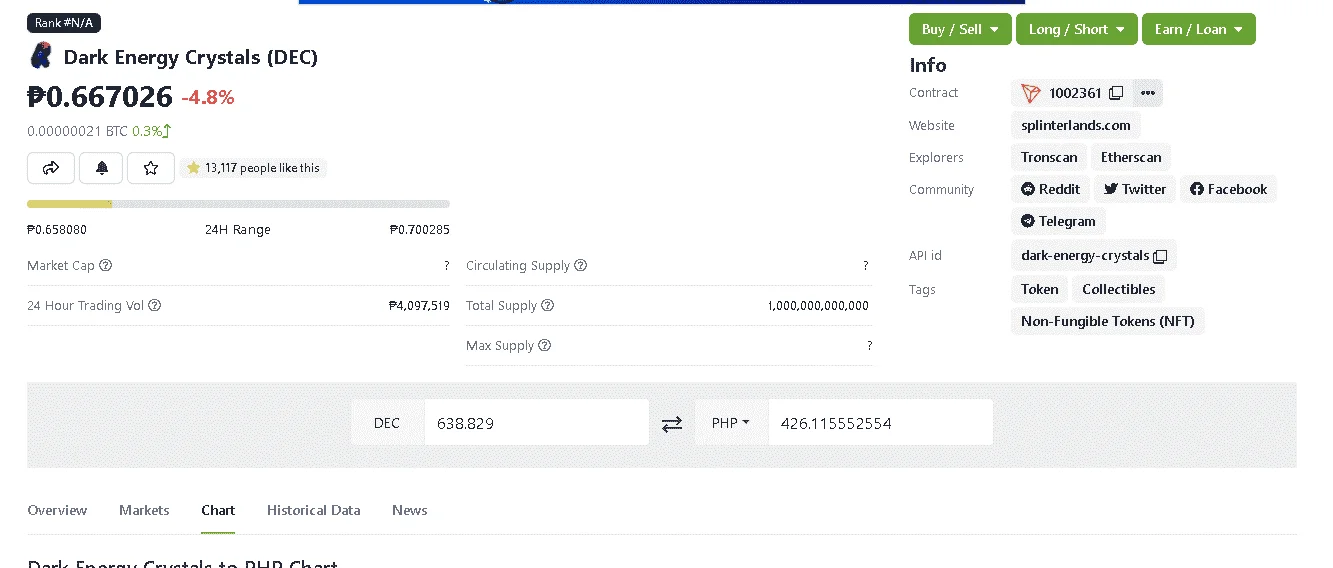Switch to the Markets tab

coord(144,510)
